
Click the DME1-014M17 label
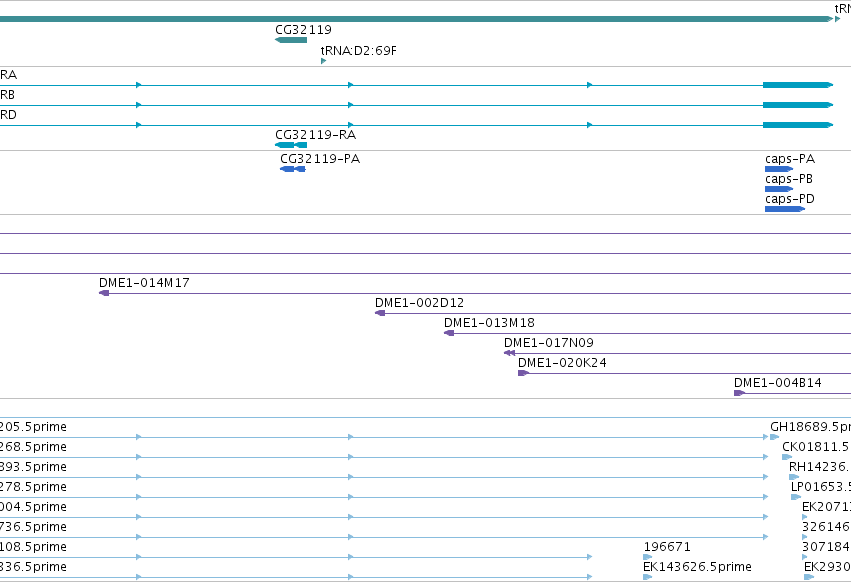(144, 282)
